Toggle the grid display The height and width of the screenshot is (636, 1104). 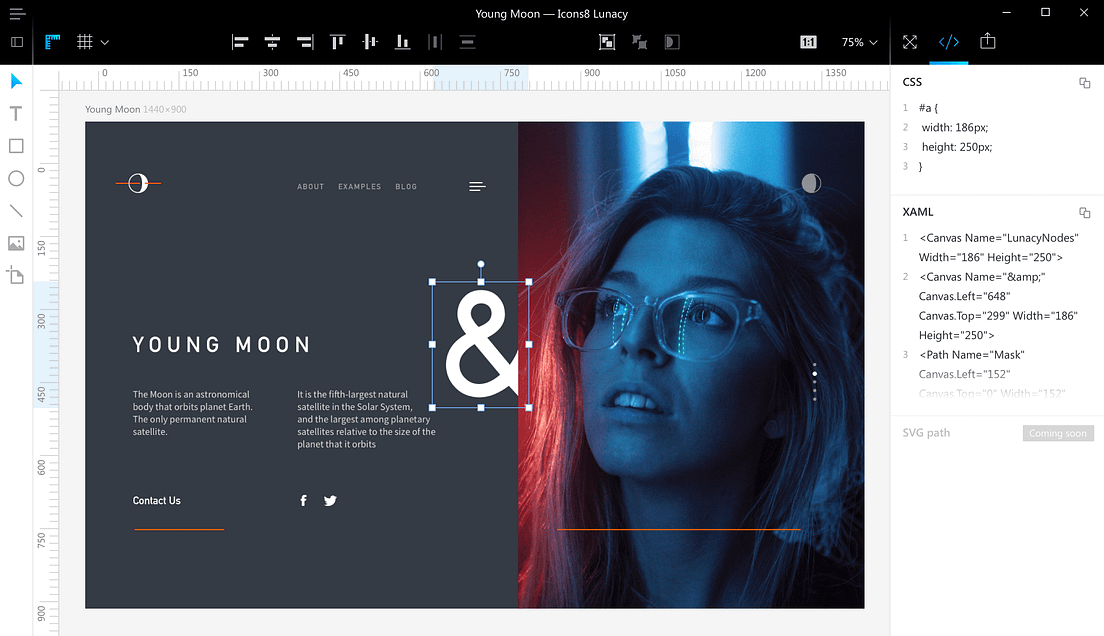84,42
